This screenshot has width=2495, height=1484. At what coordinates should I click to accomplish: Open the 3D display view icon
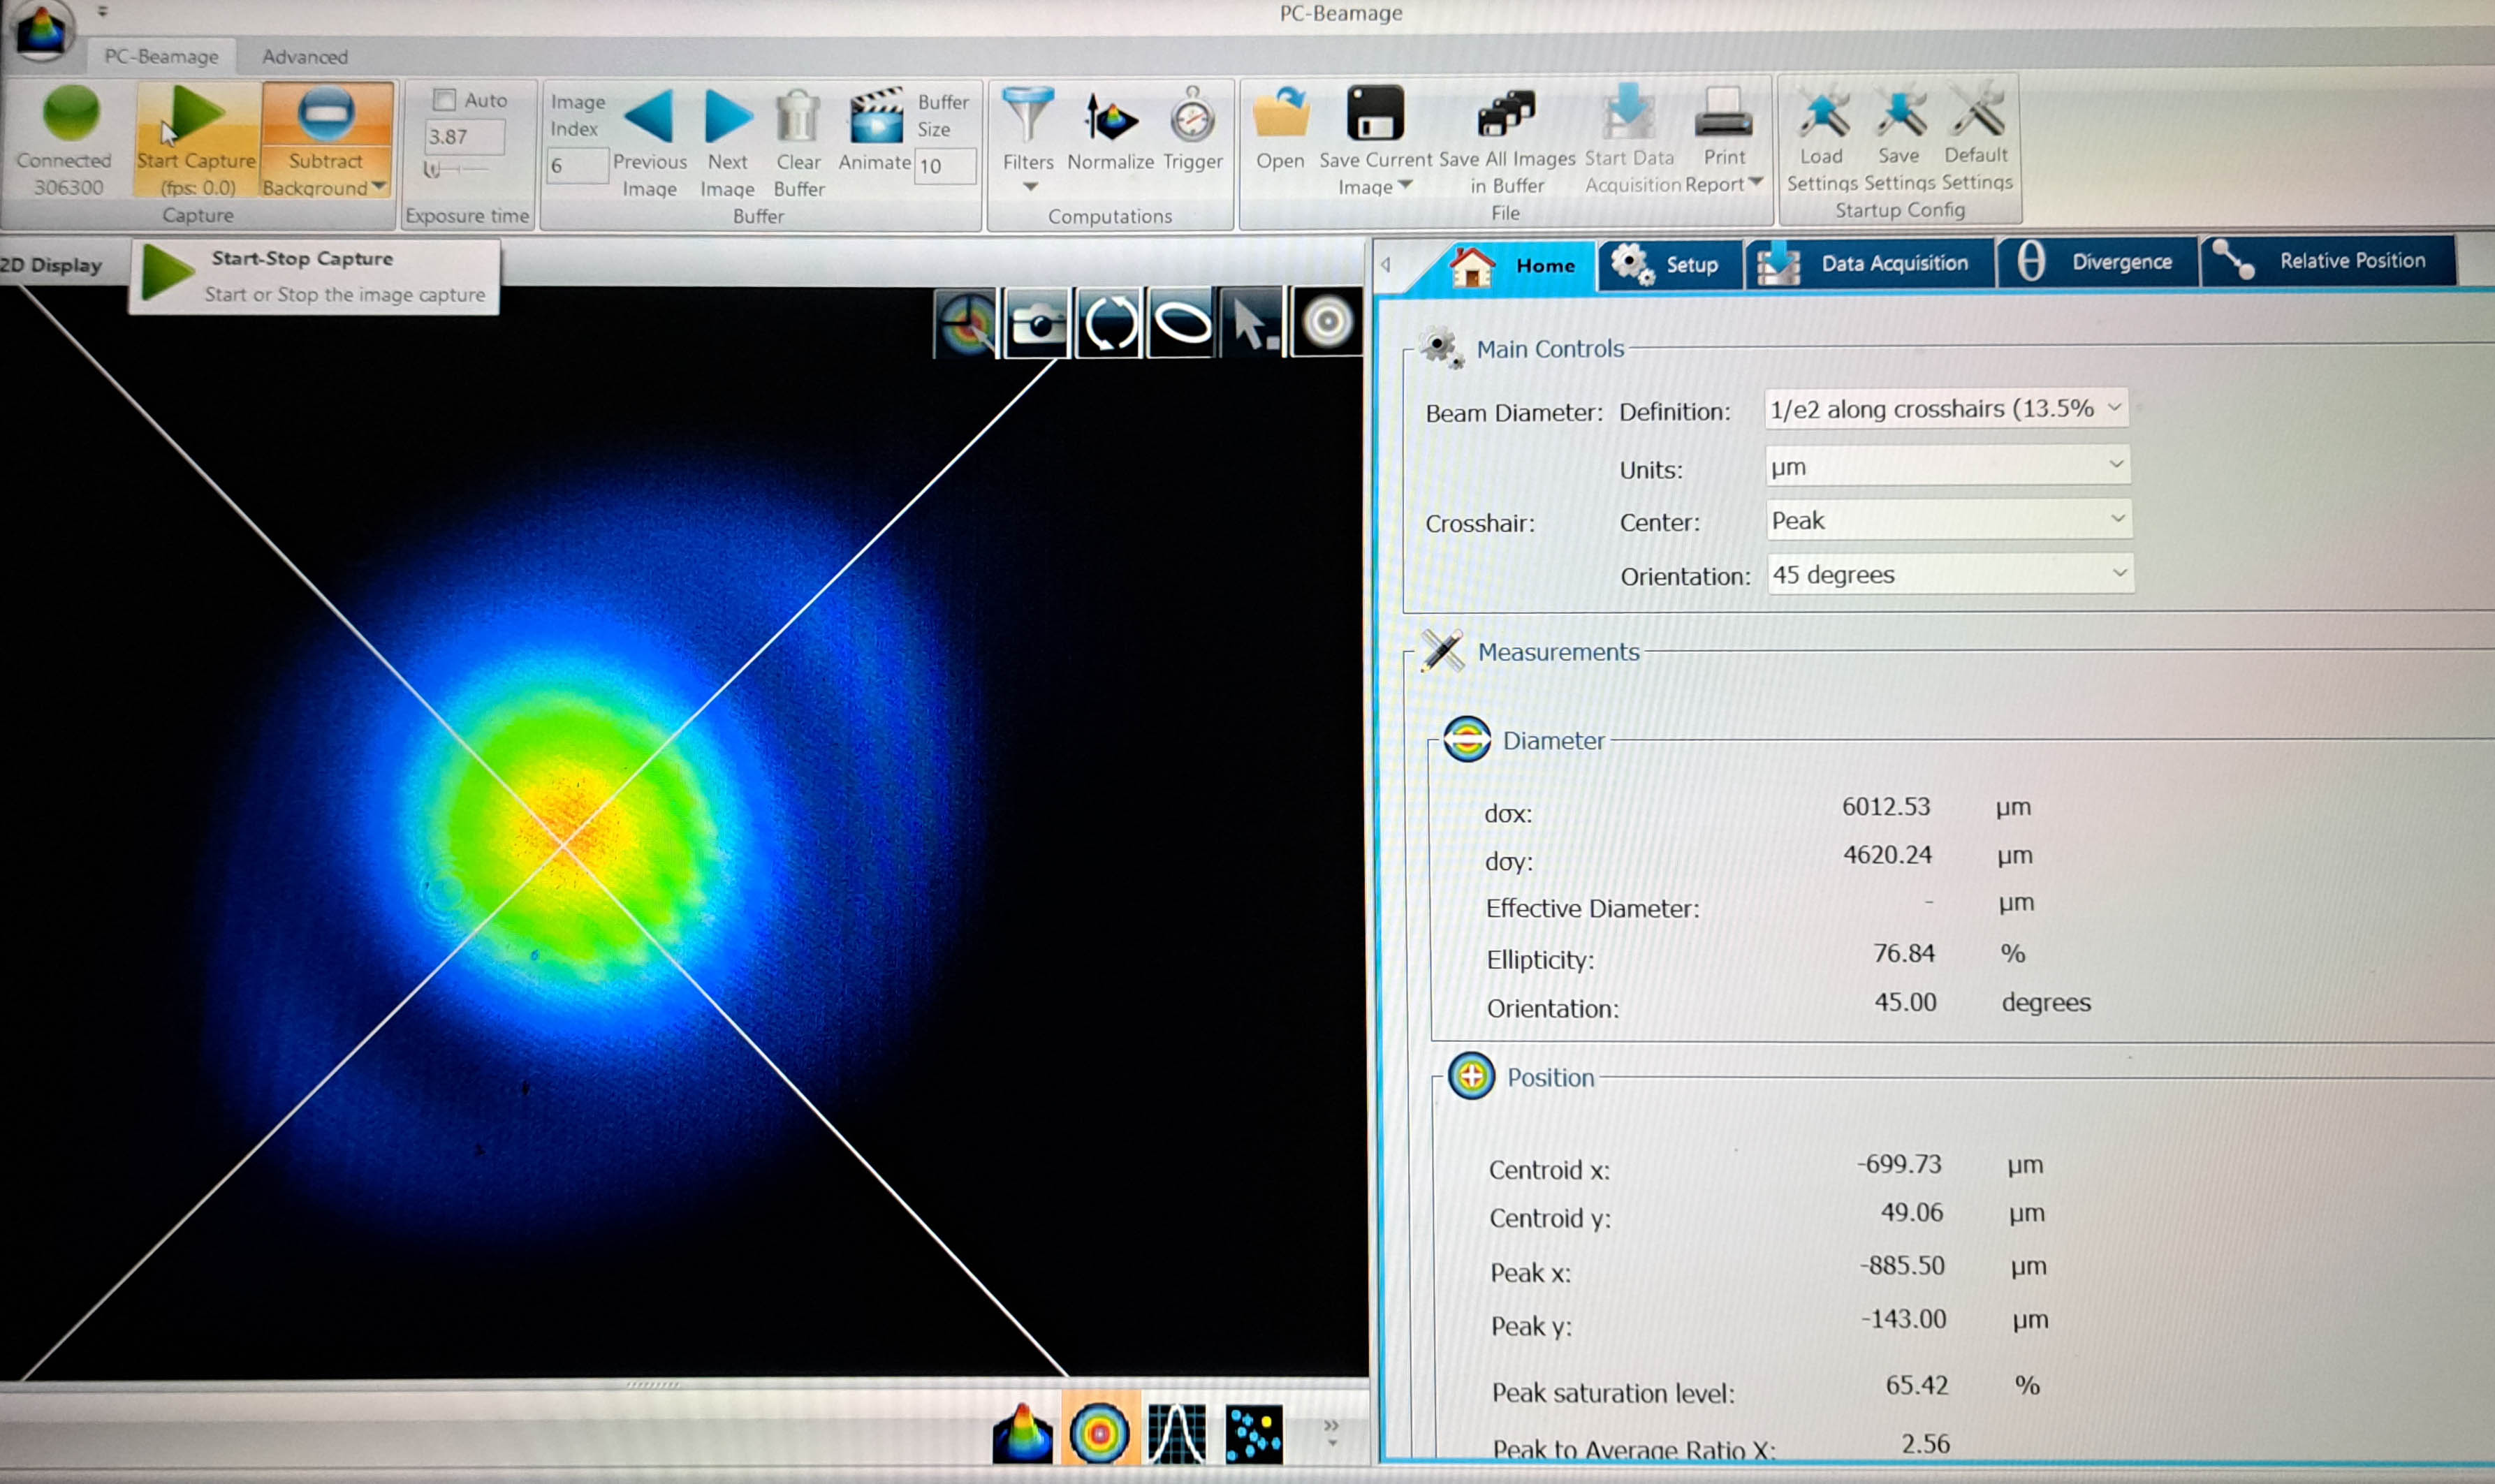coord(1022,1434)
